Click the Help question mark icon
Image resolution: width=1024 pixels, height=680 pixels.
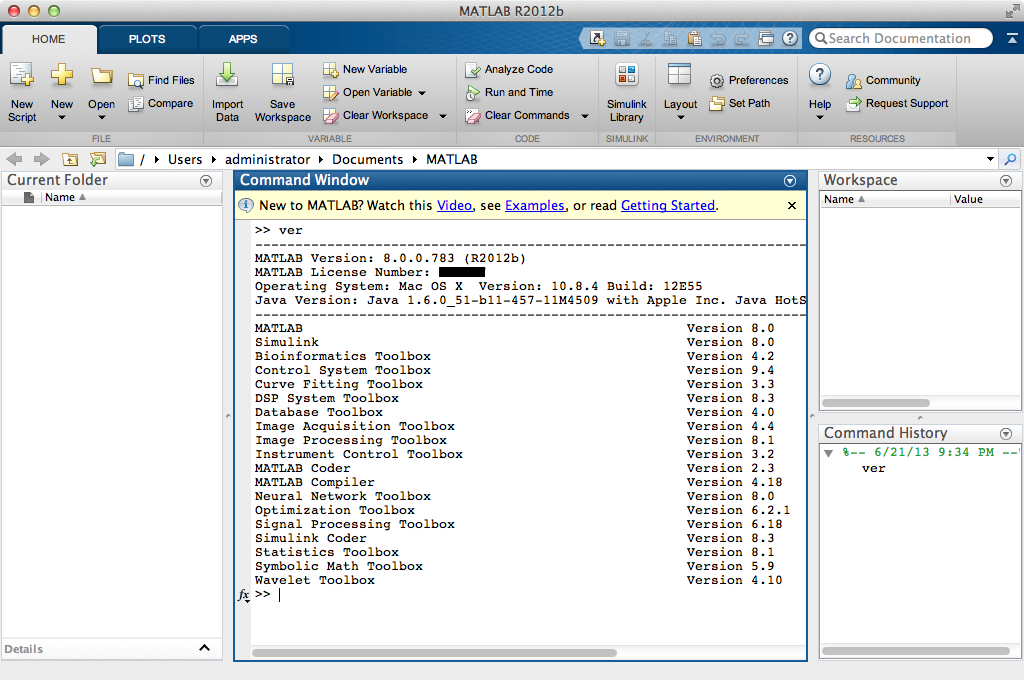tap(820, 75)
